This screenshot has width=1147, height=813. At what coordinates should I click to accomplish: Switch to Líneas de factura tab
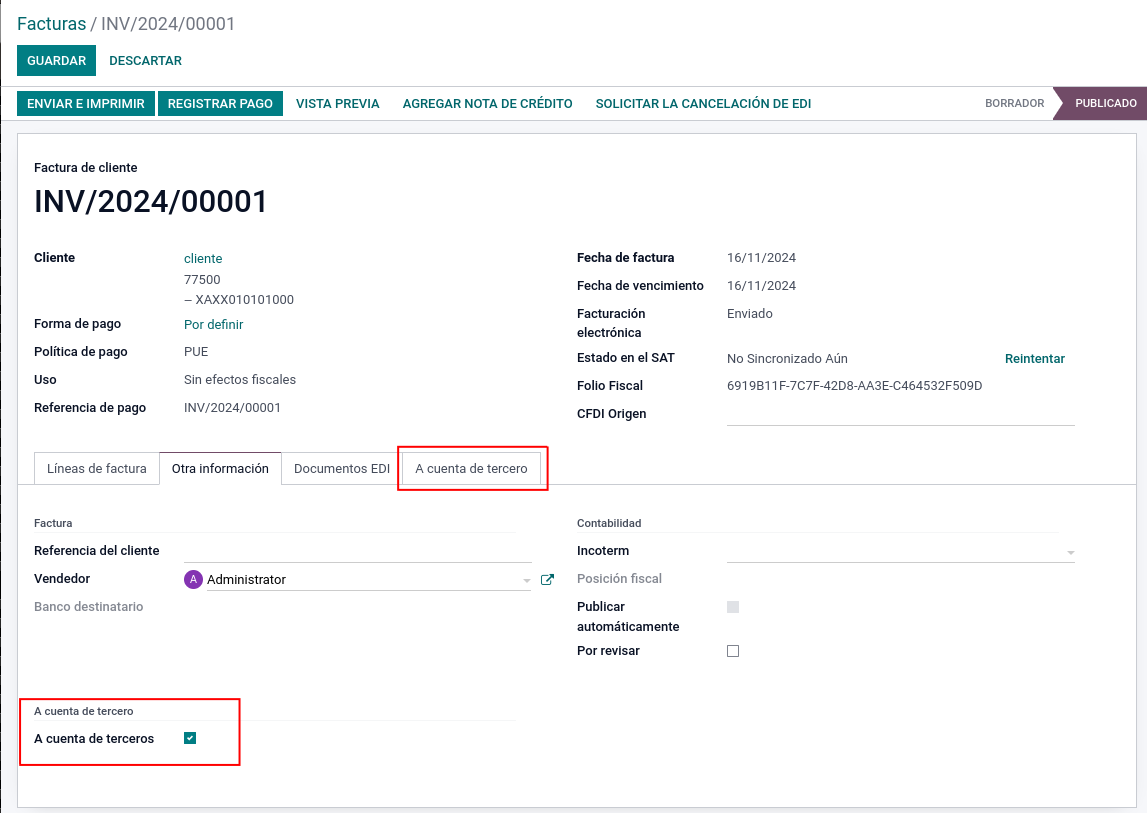(x=97, y=468)
